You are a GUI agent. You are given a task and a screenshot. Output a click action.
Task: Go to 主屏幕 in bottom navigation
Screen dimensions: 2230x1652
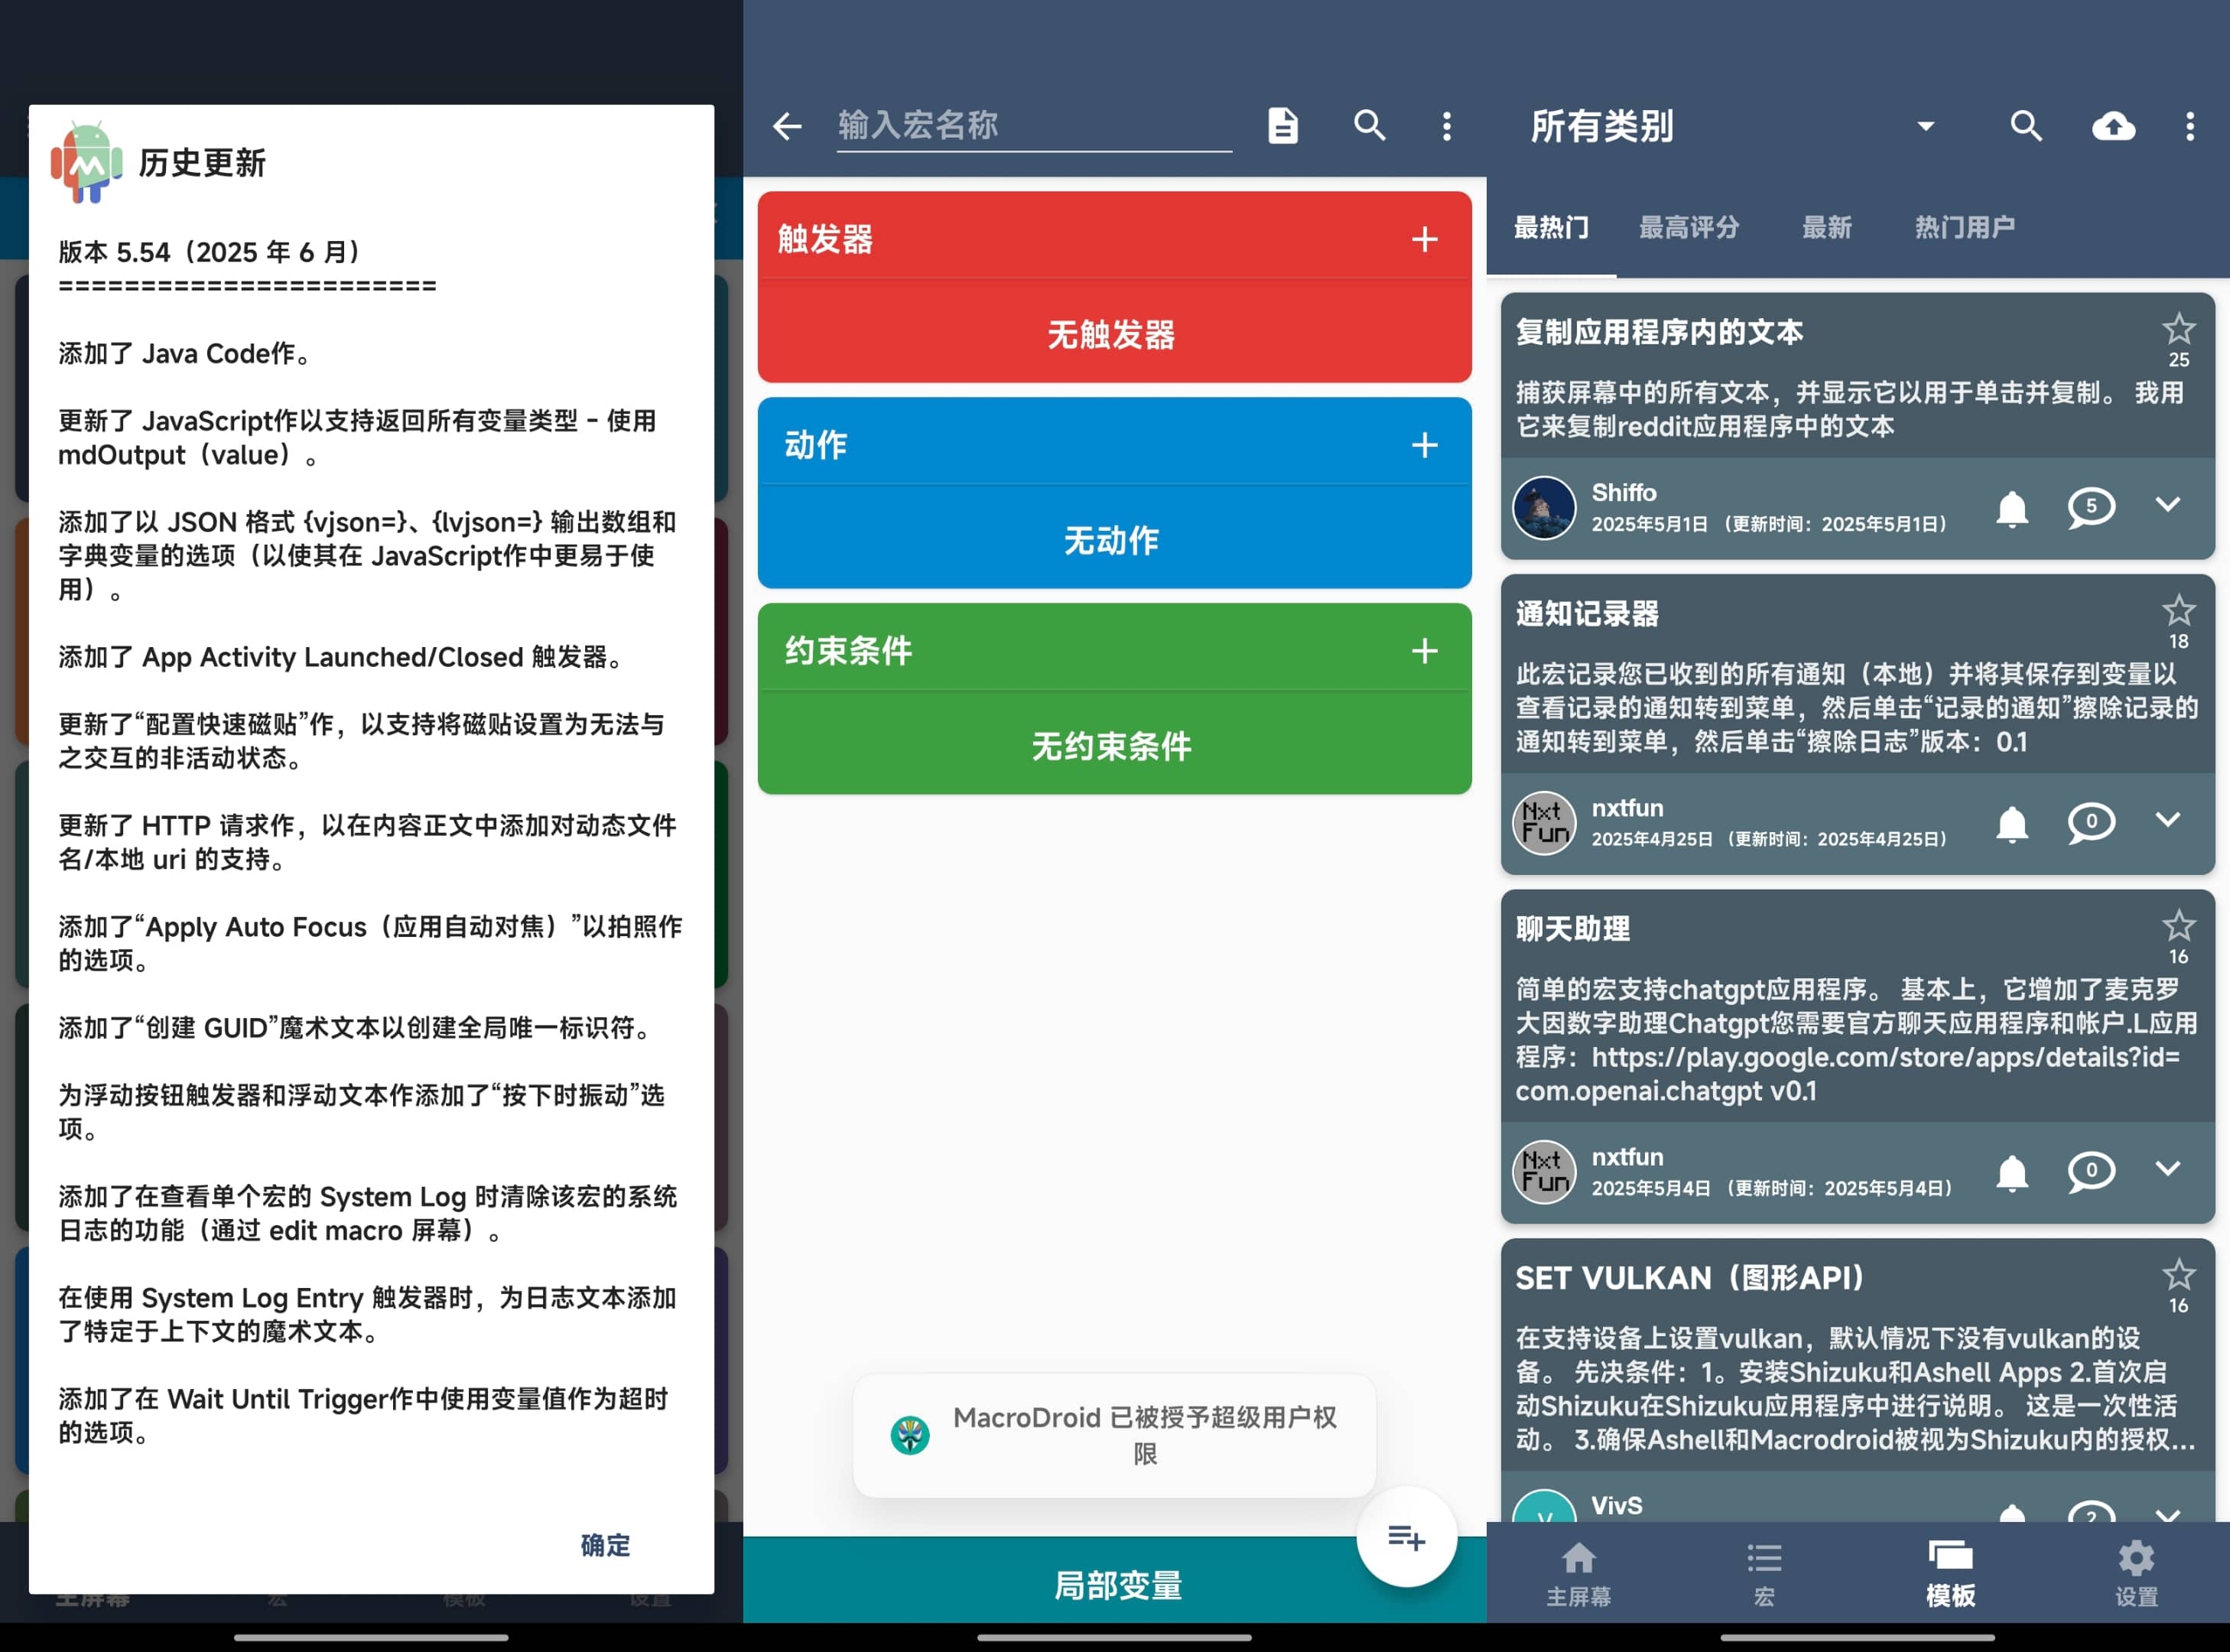pos(1578,1573)
